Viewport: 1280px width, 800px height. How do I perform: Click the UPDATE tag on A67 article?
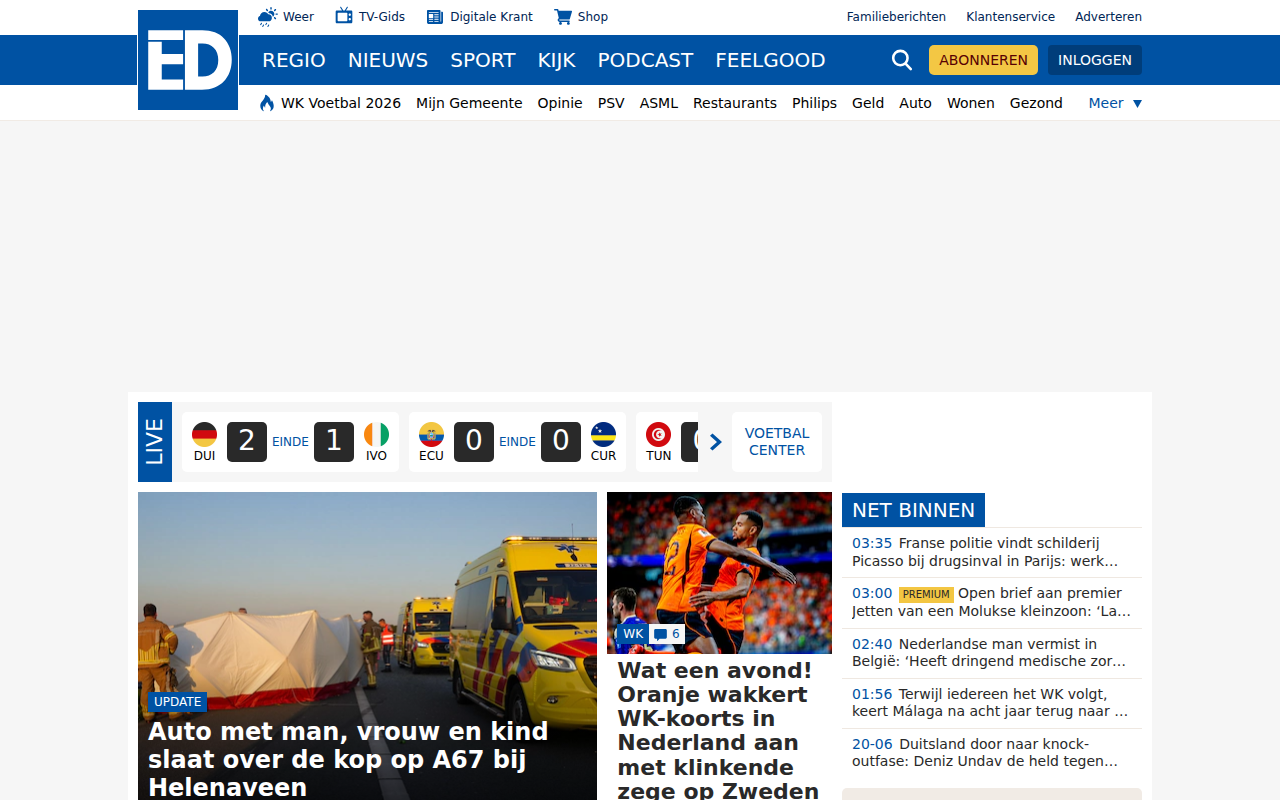(x=178, y=702)
